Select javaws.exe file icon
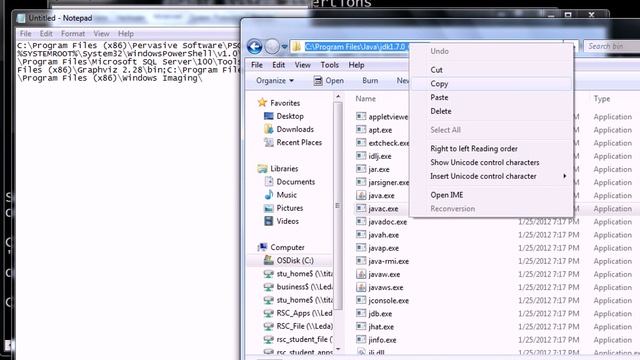640x360 pixels. click(x=361, y=287)
